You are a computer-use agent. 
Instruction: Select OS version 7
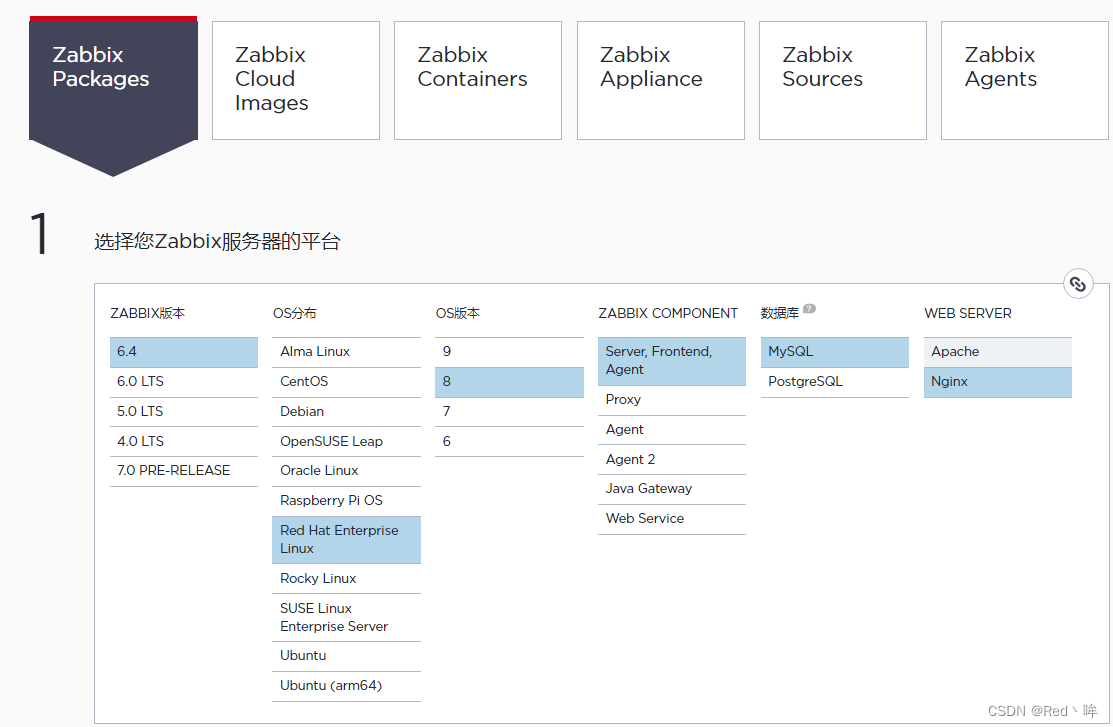point(509,411)
